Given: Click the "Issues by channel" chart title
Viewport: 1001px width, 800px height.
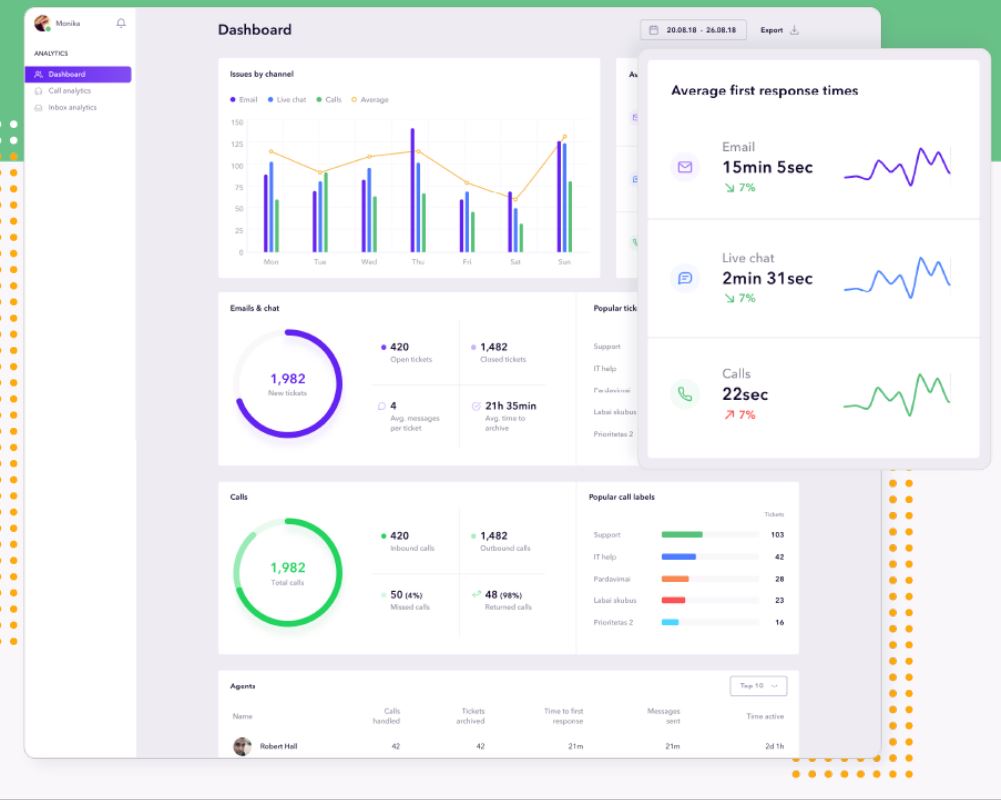Looking at the screenshot, I should 262,74.
